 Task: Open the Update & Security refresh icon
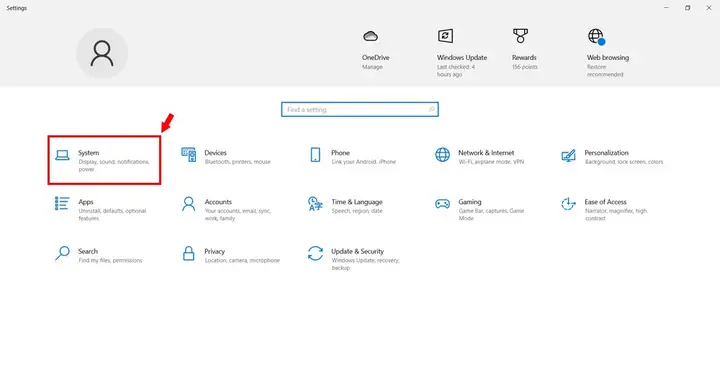tap(315, 253)
